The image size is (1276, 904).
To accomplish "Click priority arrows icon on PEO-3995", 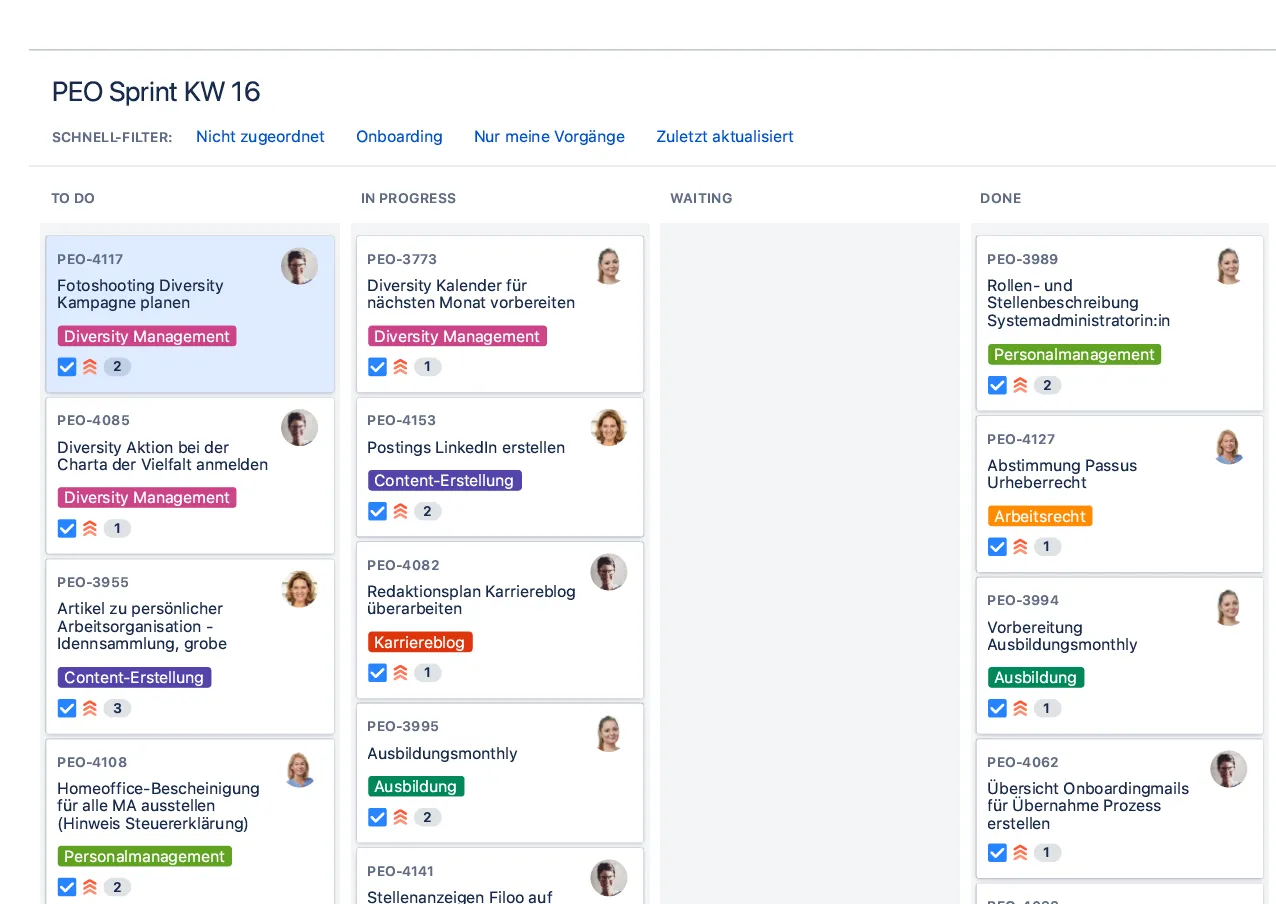I will tap(400, 817).
